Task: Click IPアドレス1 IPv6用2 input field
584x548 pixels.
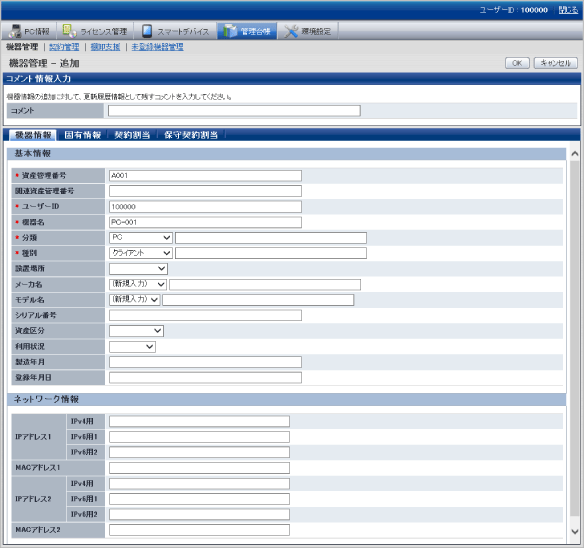Action: [199, 452]
